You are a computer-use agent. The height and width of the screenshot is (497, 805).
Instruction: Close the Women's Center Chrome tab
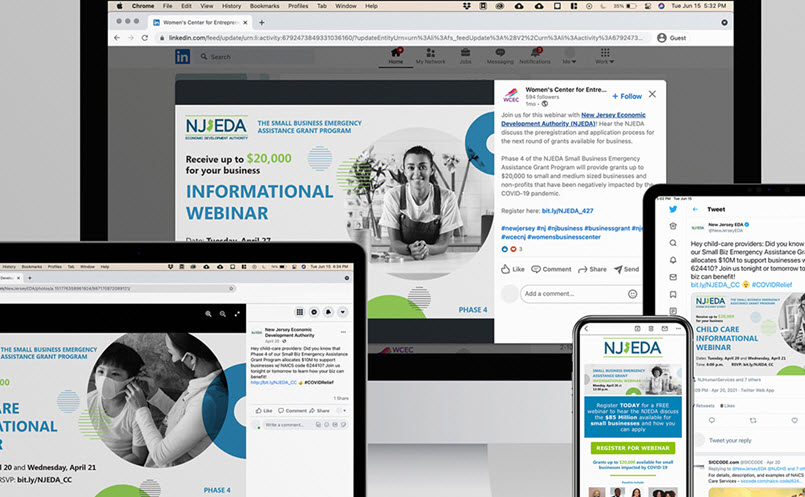[245, 23]
